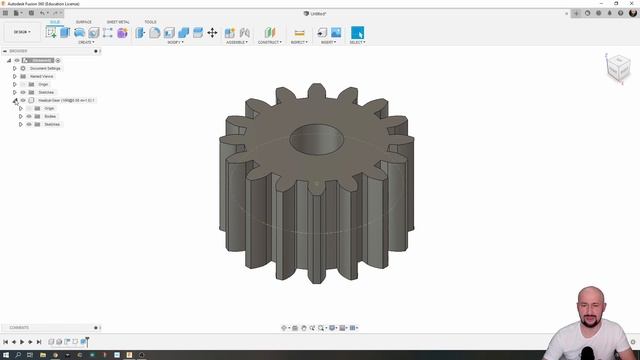Toggle visibility of Helical Gear component
Screen dimensions: 640x360
23,100
